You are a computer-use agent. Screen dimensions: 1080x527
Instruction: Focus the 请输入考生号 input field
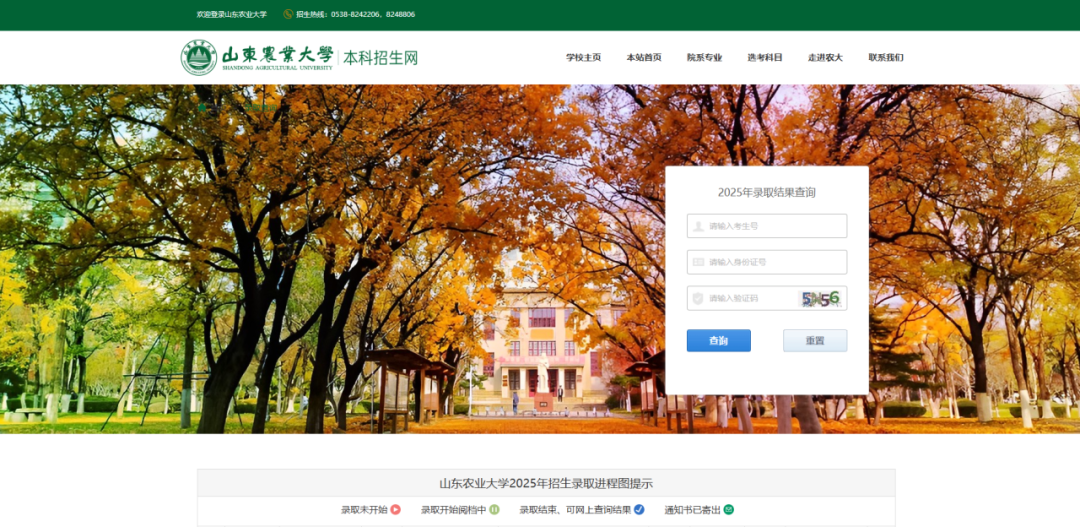[x=775, y=226]
